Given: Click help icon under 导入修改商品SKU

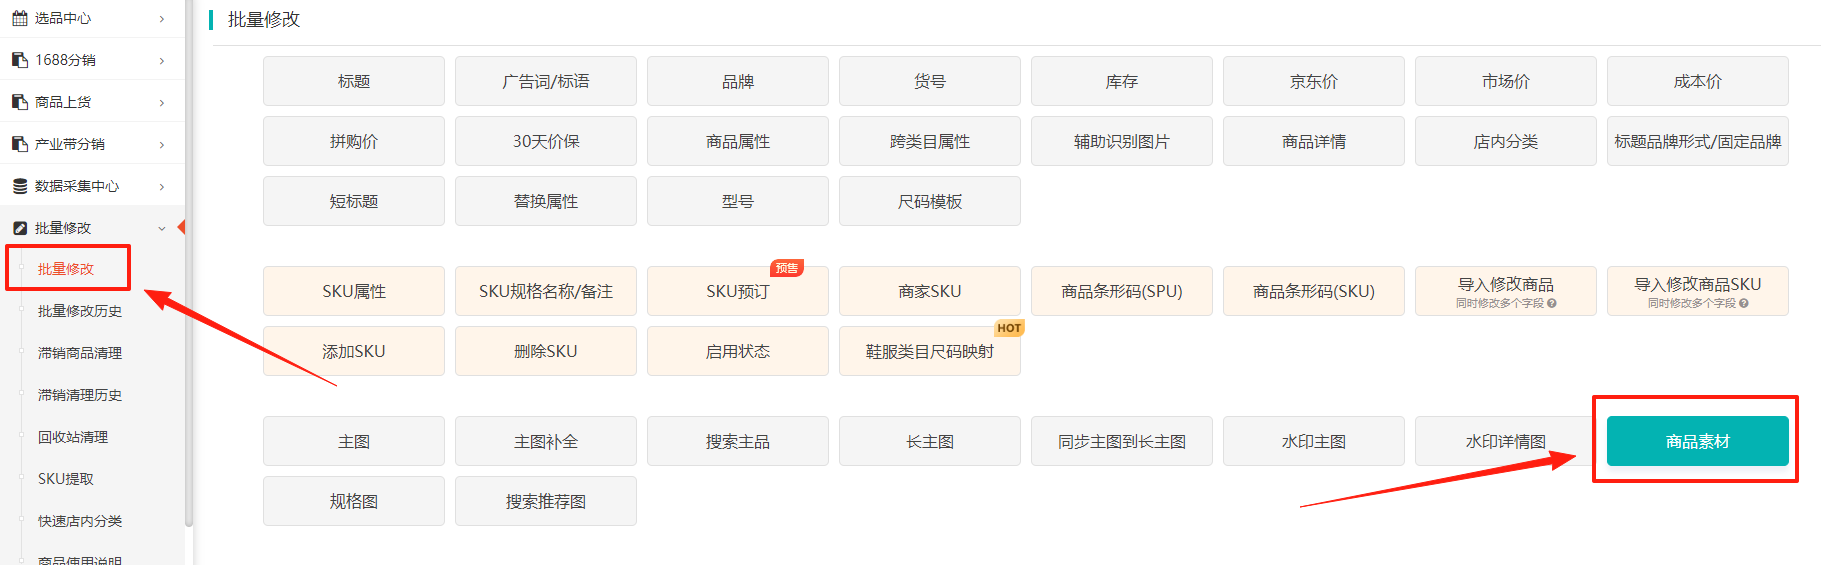Looking at the screenshot, I should pyautogui.click(x=1743, y=303).
